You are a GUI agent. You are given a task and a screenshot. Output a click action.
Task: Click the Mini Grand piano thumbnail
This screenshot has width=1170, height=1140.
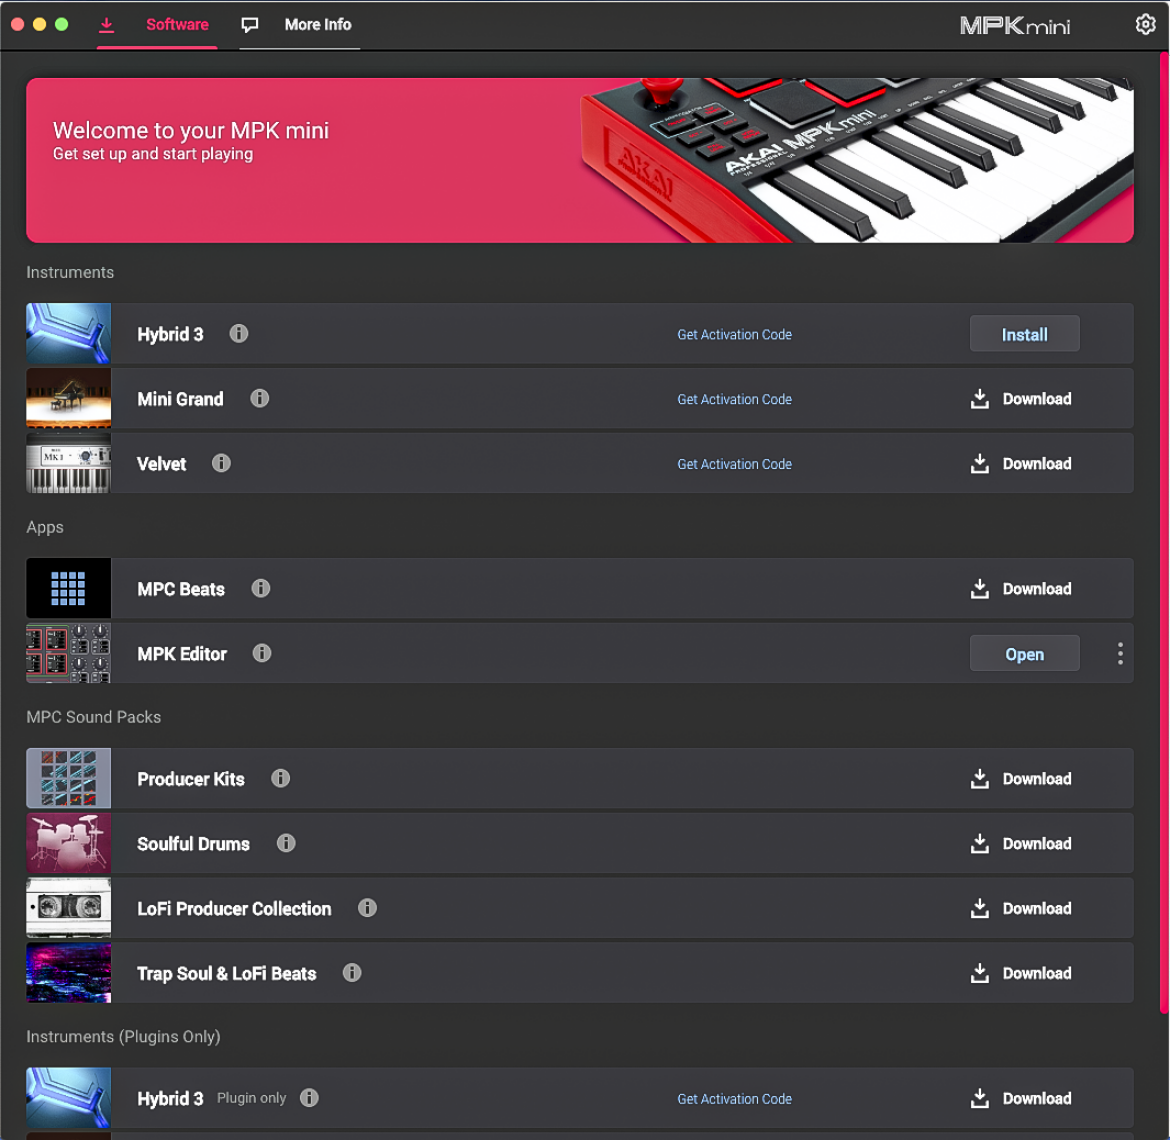69,398
